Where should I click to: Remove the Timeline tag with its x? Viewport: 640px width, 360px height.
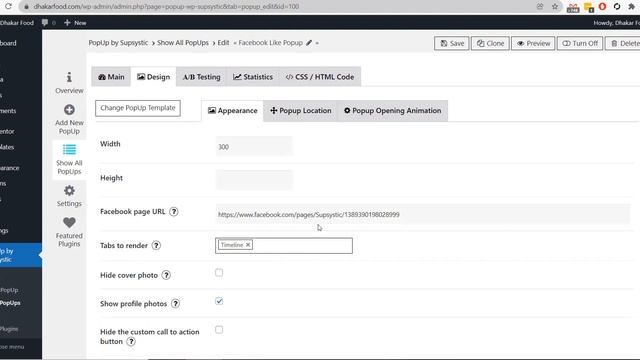[248, 245]
